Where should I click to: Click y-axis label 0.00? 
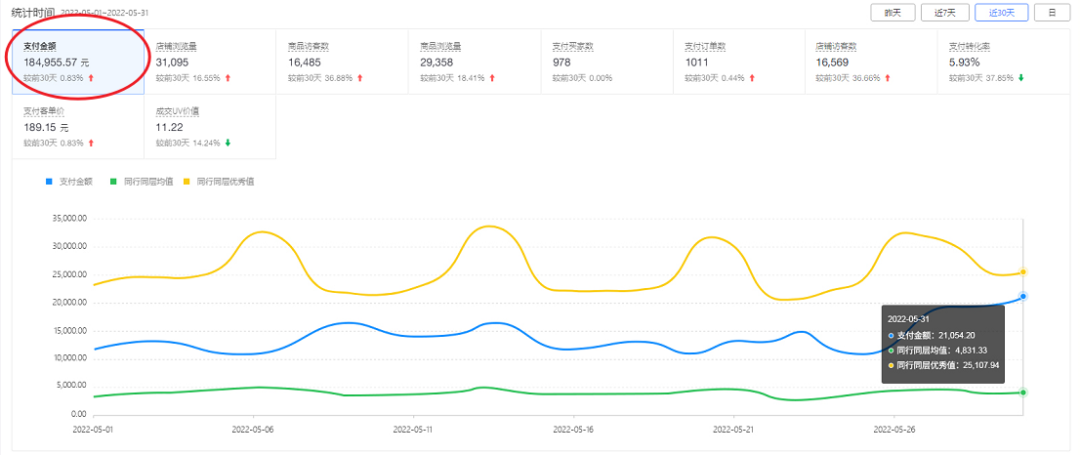(79, 414)
